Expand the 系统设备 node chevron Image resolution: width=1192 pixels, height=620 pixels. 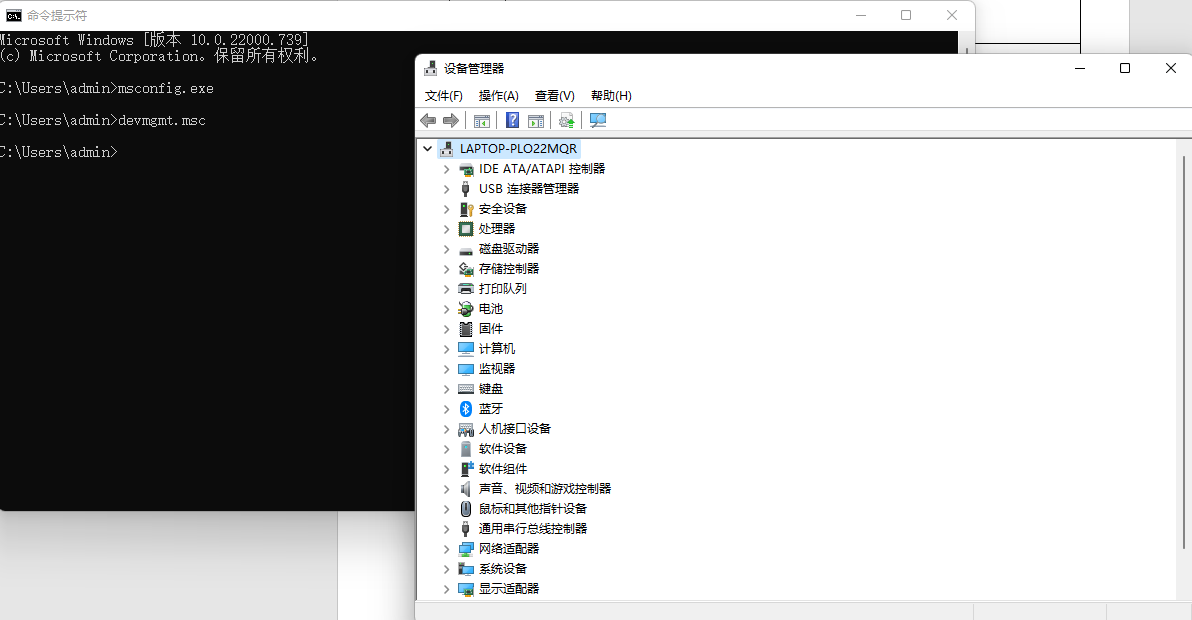click(447, 569)
